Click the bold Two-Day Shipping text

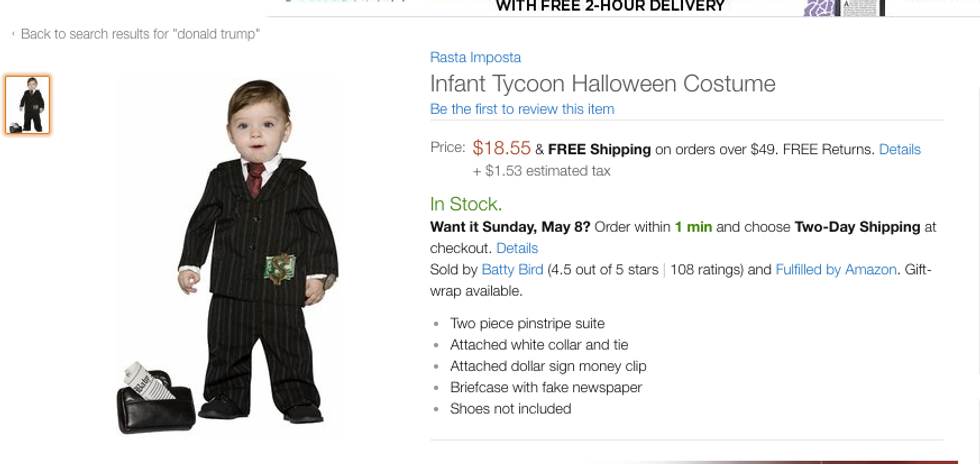pos(857,227)
